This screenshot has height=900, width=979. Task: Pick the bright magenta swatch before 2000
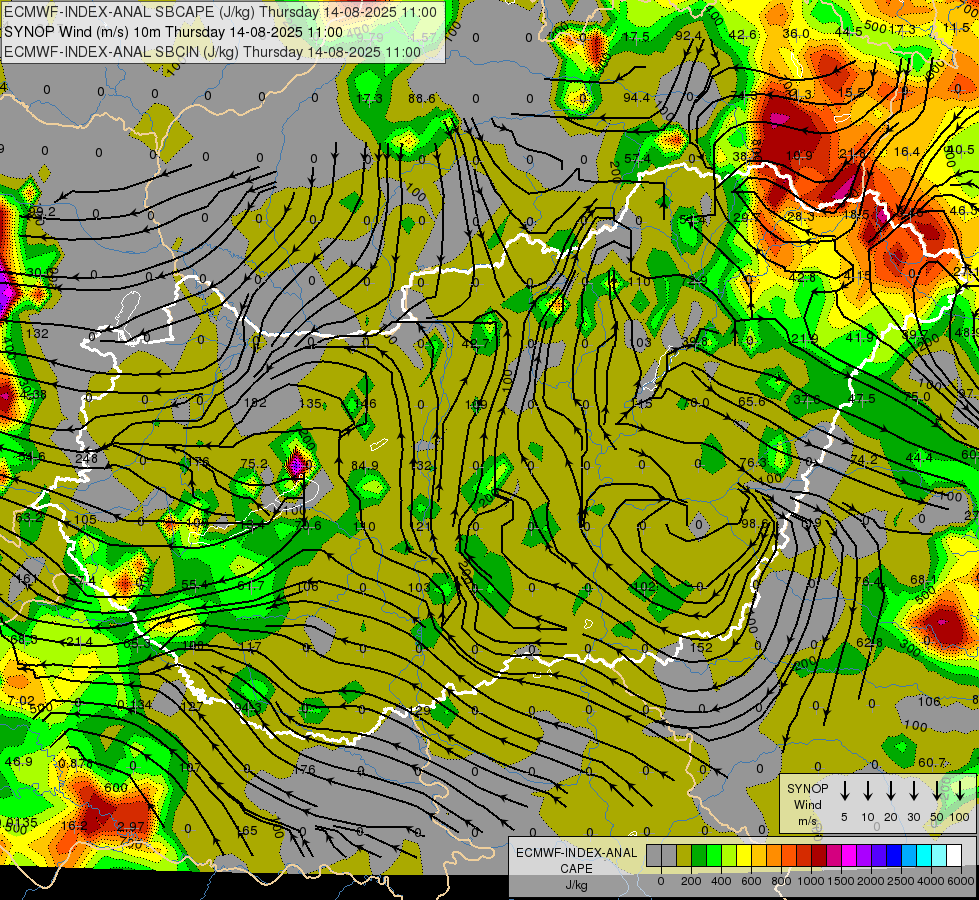pyautogui.click(x=849, y=856)
